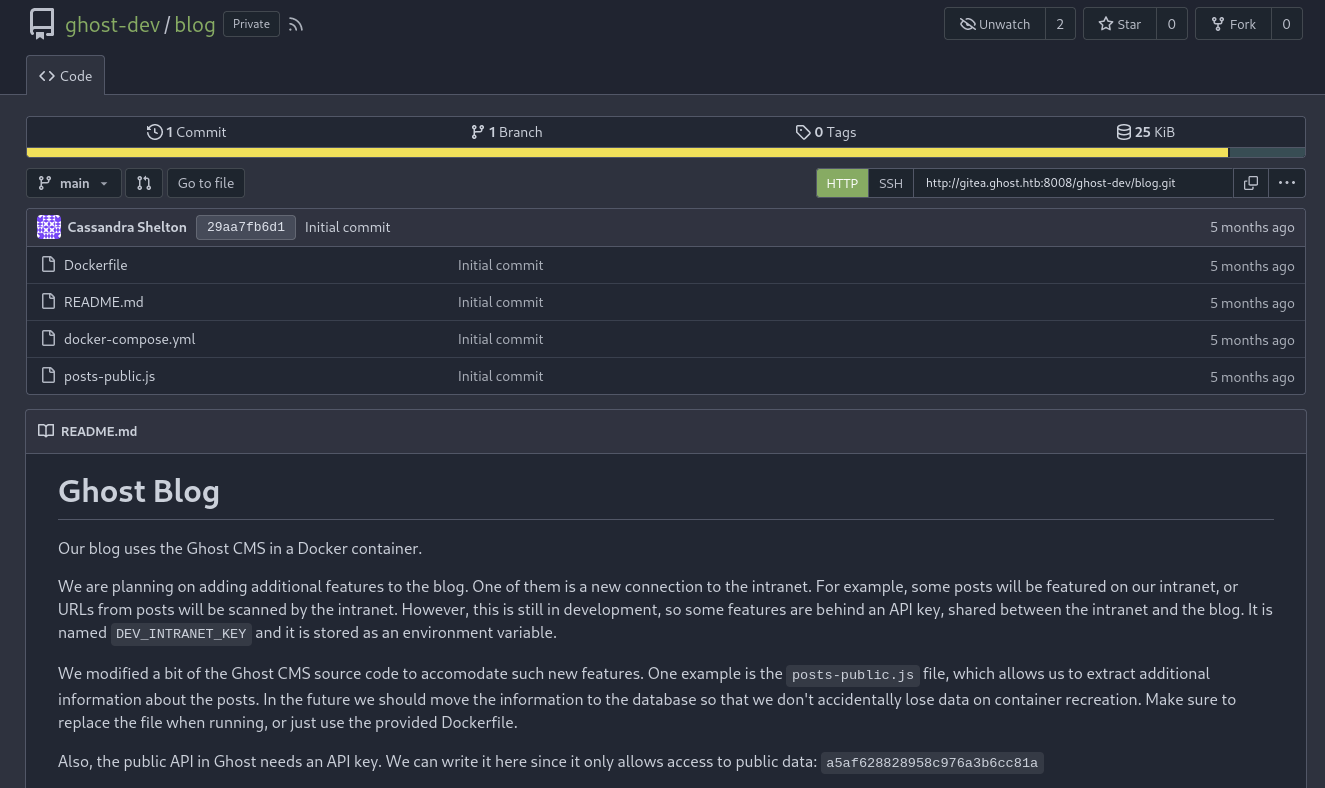View the forks count
Screen dimensions: 1325x788
point(1287,24)
